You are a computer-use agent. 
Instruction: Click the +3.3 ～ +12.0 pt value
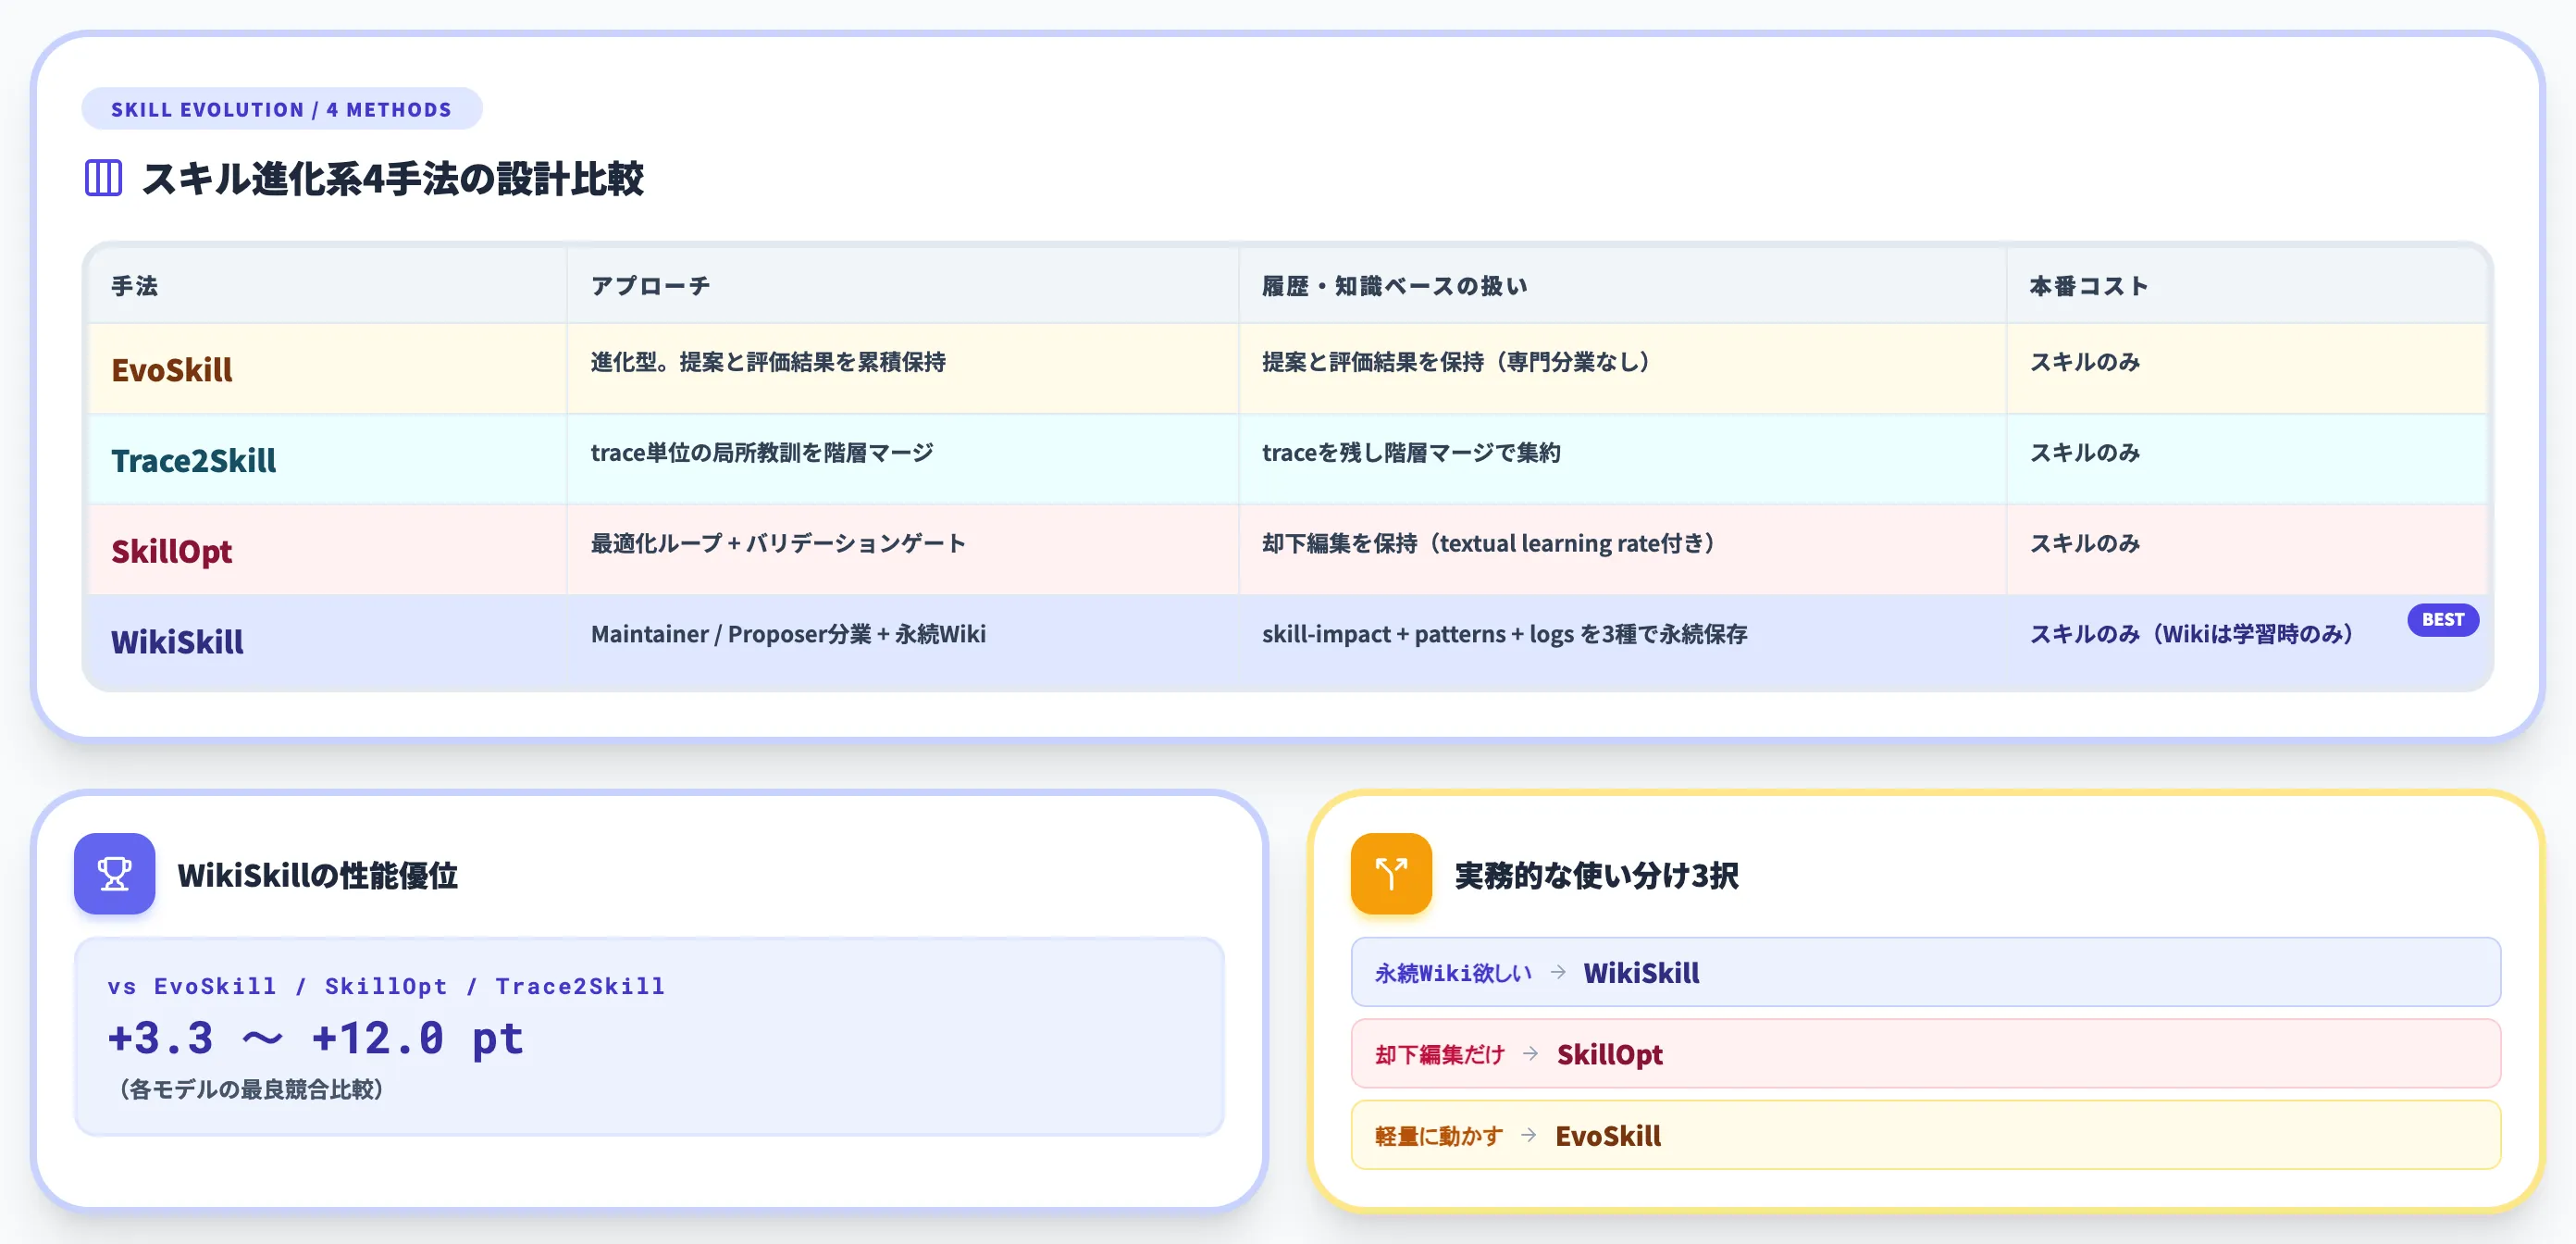(x=316, y=1038)
